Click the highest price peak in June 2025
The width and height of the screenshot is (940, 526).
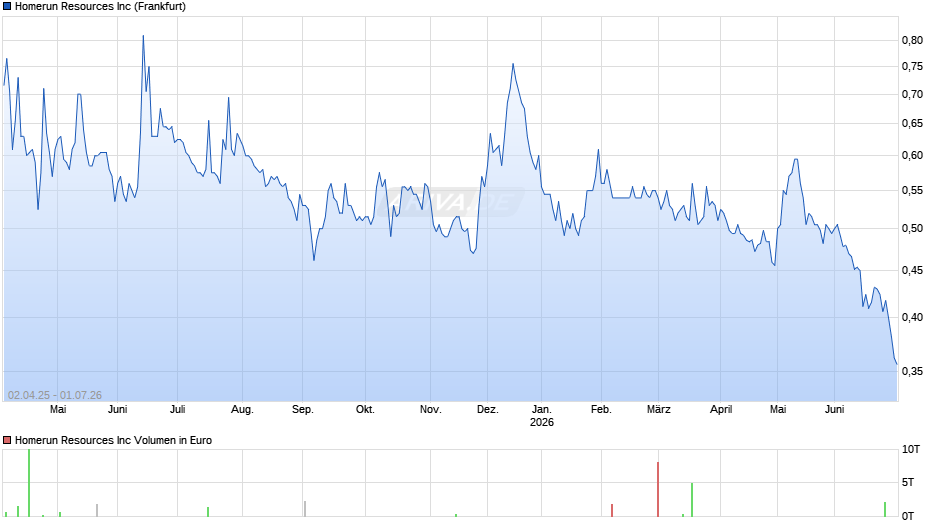pos(143,36)
